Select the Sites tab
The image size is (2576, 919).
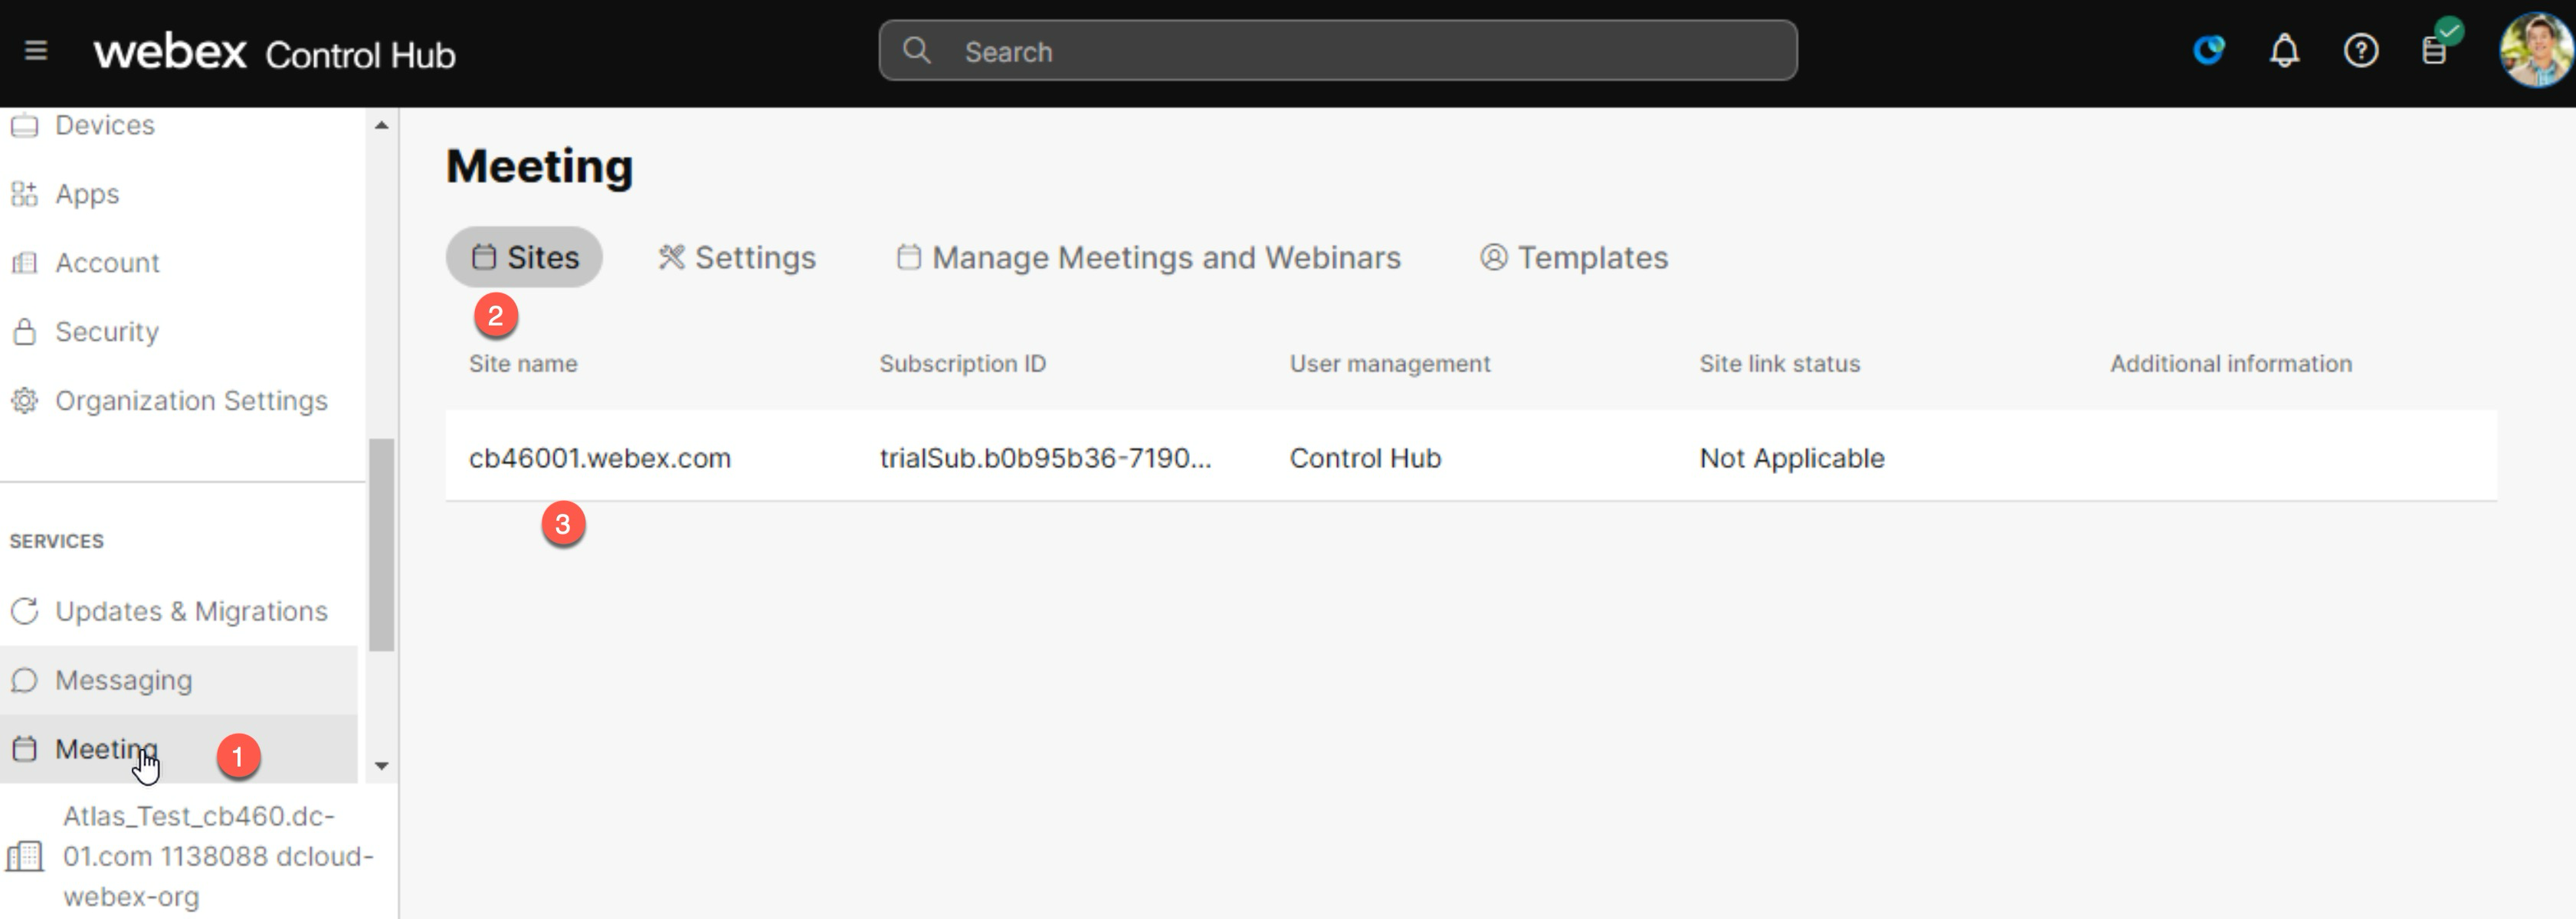tap(525, 258)
